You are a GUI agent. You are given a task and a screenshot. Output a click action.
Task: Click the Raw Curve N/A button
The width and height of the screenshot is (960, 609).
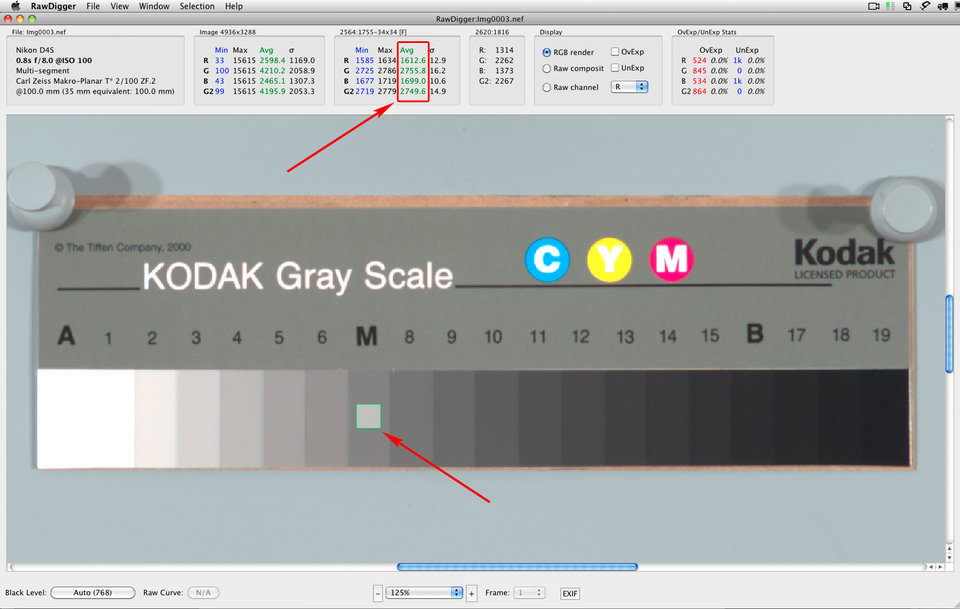click(203, 592)
